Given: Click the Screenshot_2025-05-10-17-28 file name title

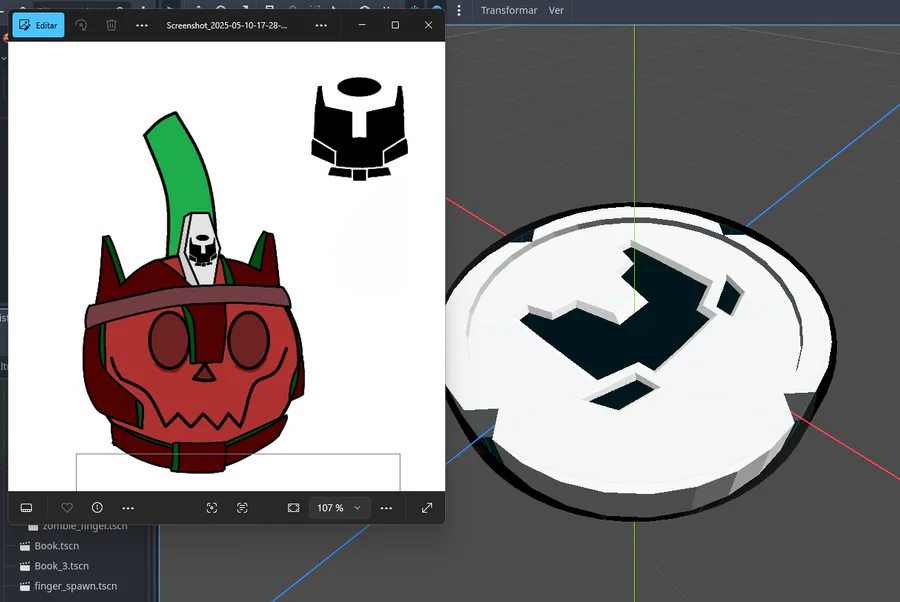Looking at the screenshot, I should [227, 25].
